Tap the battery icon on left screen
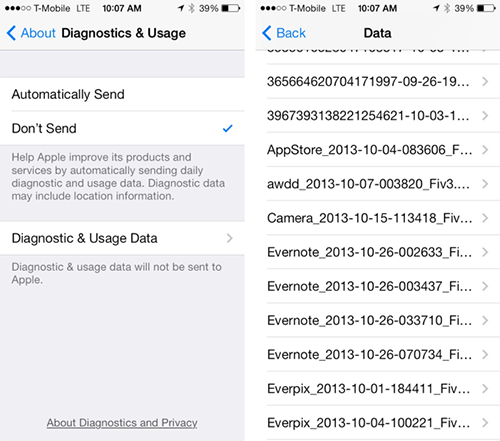The height and width of the screenshot is (441, 500). point(231,8)
